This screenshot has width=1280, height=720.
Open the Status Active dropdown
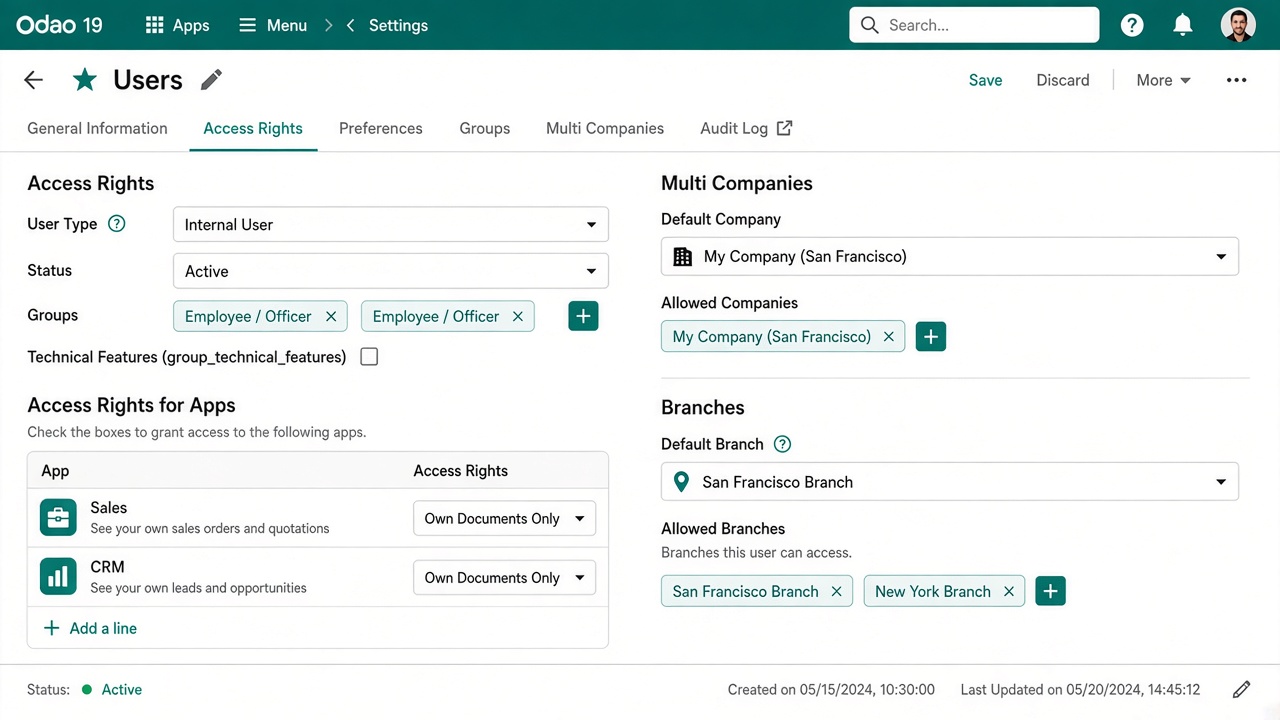coord(391,271)
